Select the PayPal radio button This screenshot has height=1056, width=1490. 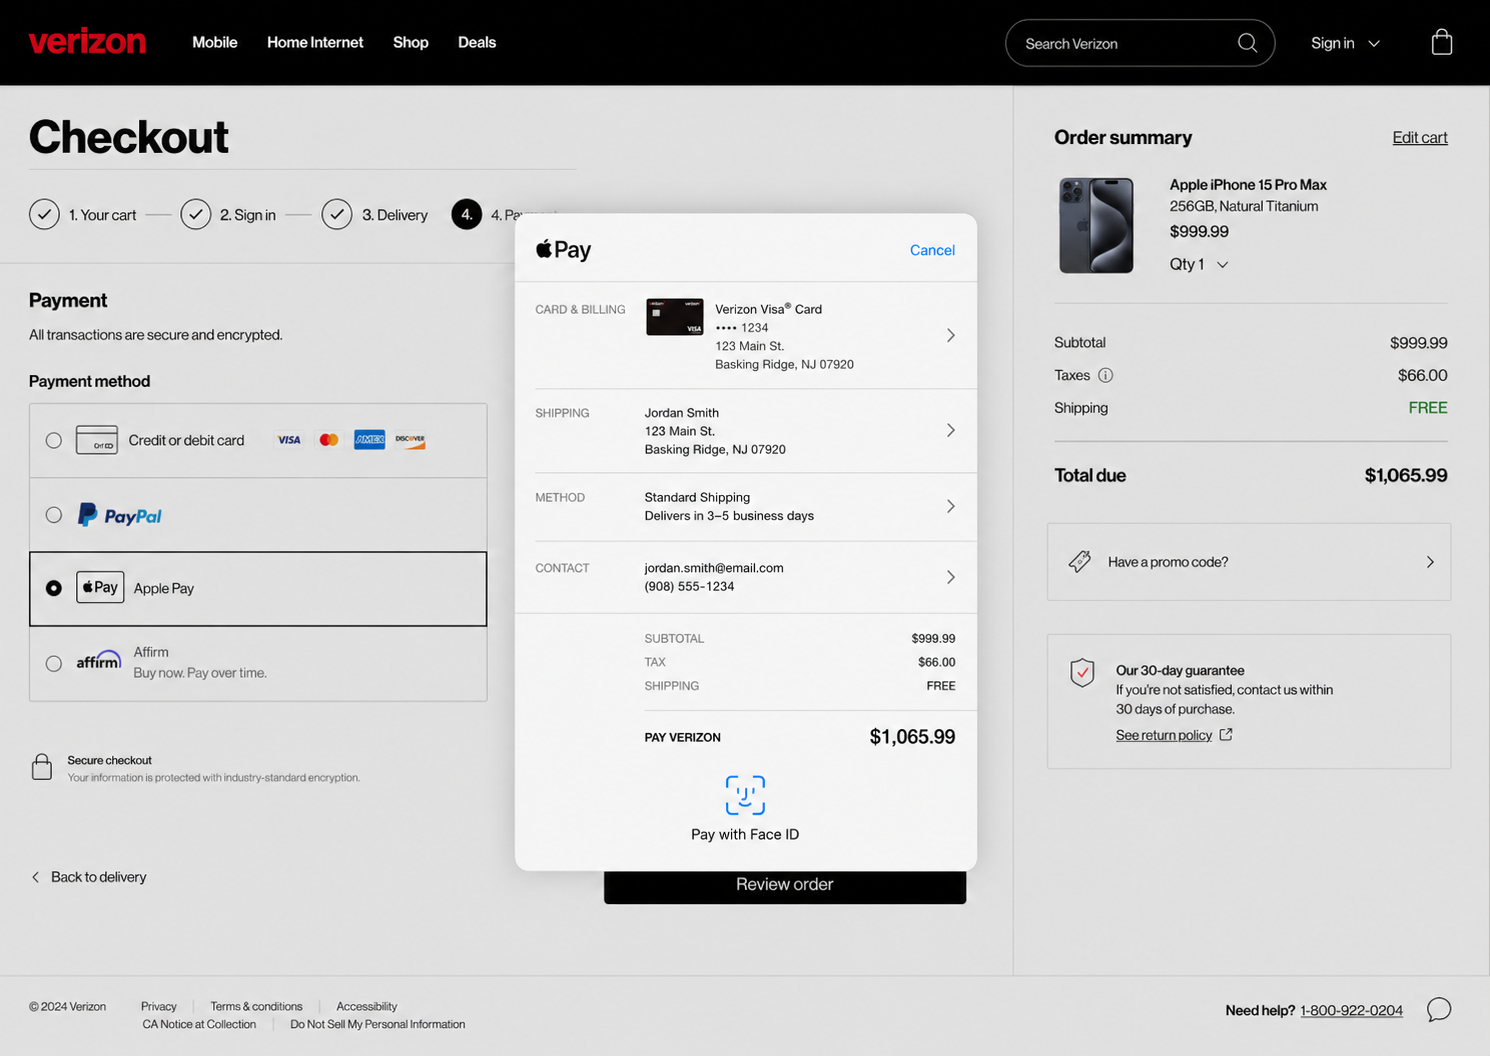coord(54,515)
